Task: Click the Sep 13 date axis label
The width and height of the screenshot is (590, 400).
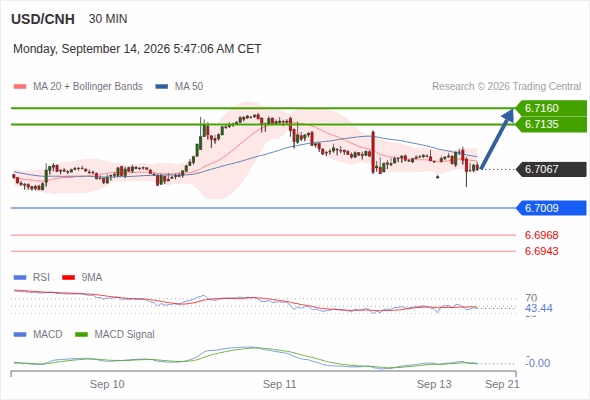Action: click(x=434, y=384)
